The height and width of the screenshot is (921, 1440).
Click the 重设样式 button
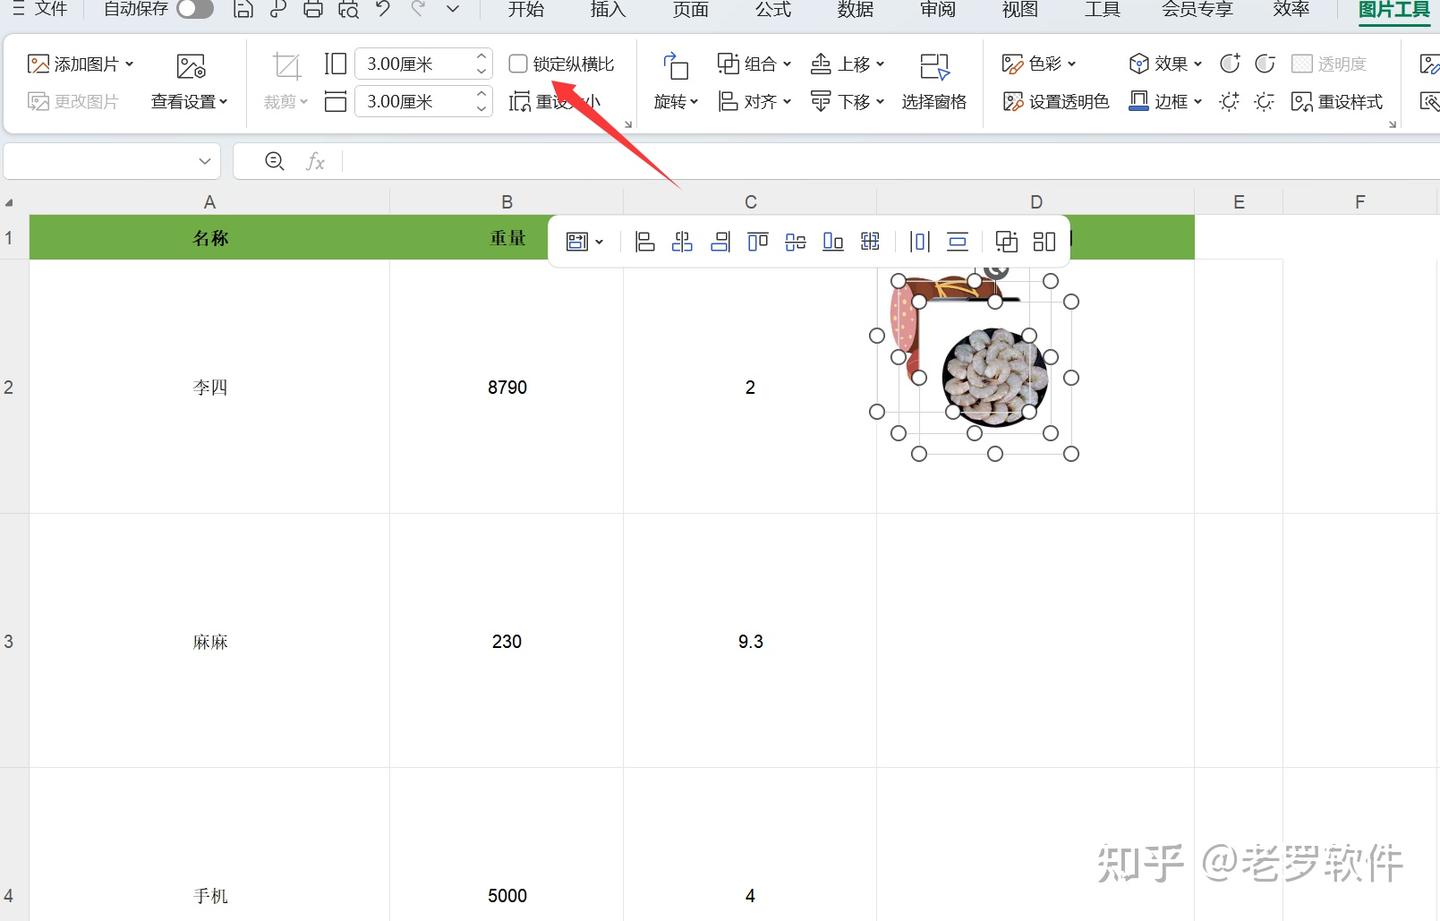point(1337,101)
